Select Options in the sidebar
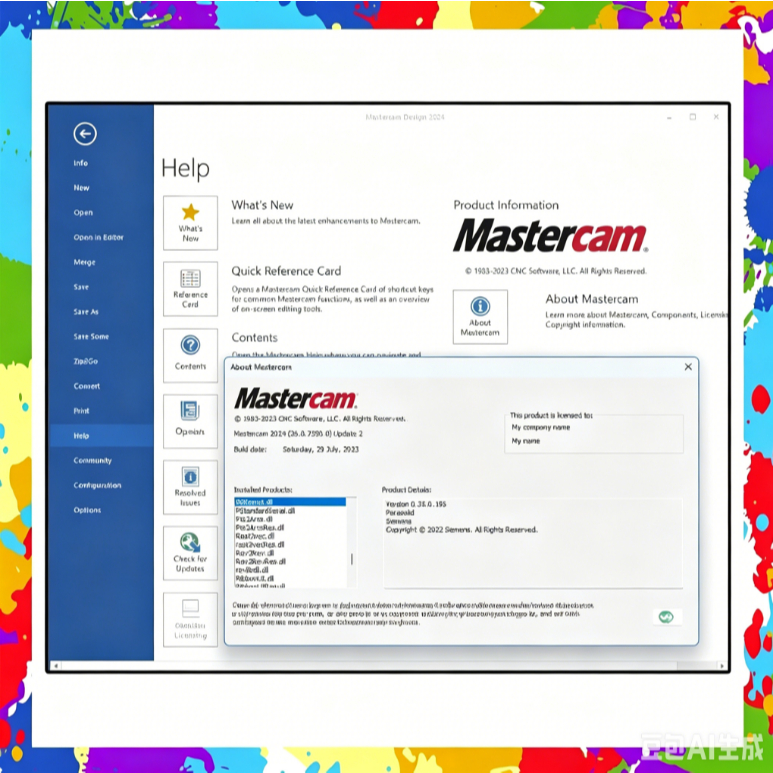The width and height of the screenshot is (773, 773). pos(87,510)
